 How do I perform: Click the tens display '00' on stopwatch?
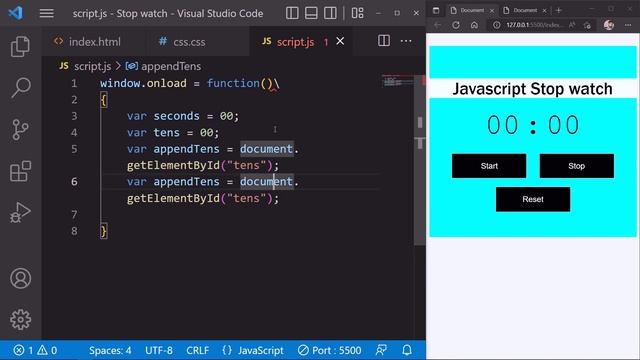(x=563, y=124)
